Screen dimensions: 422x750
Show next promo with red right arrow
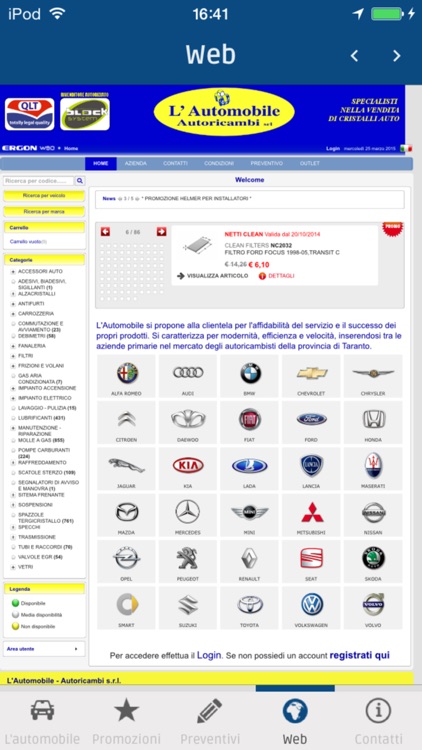tap(161, 232)
